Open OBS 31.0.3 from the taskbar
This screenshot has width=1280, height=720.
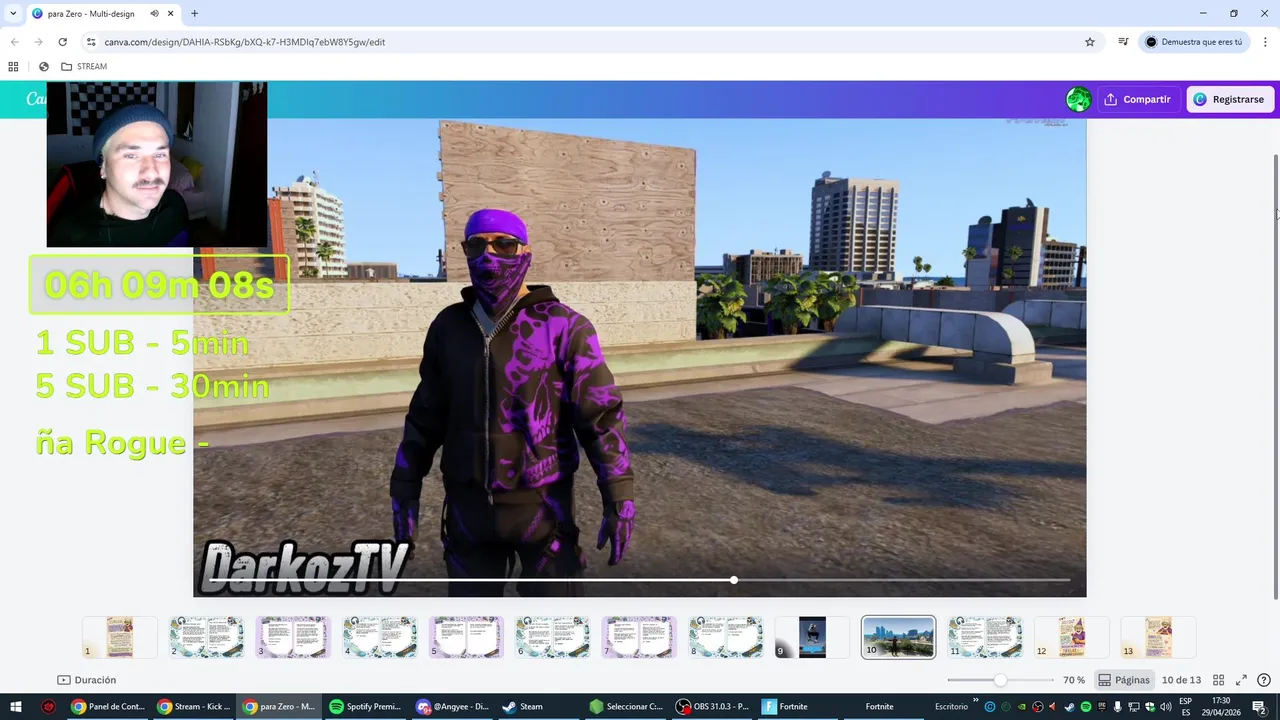tap(712, 707)
